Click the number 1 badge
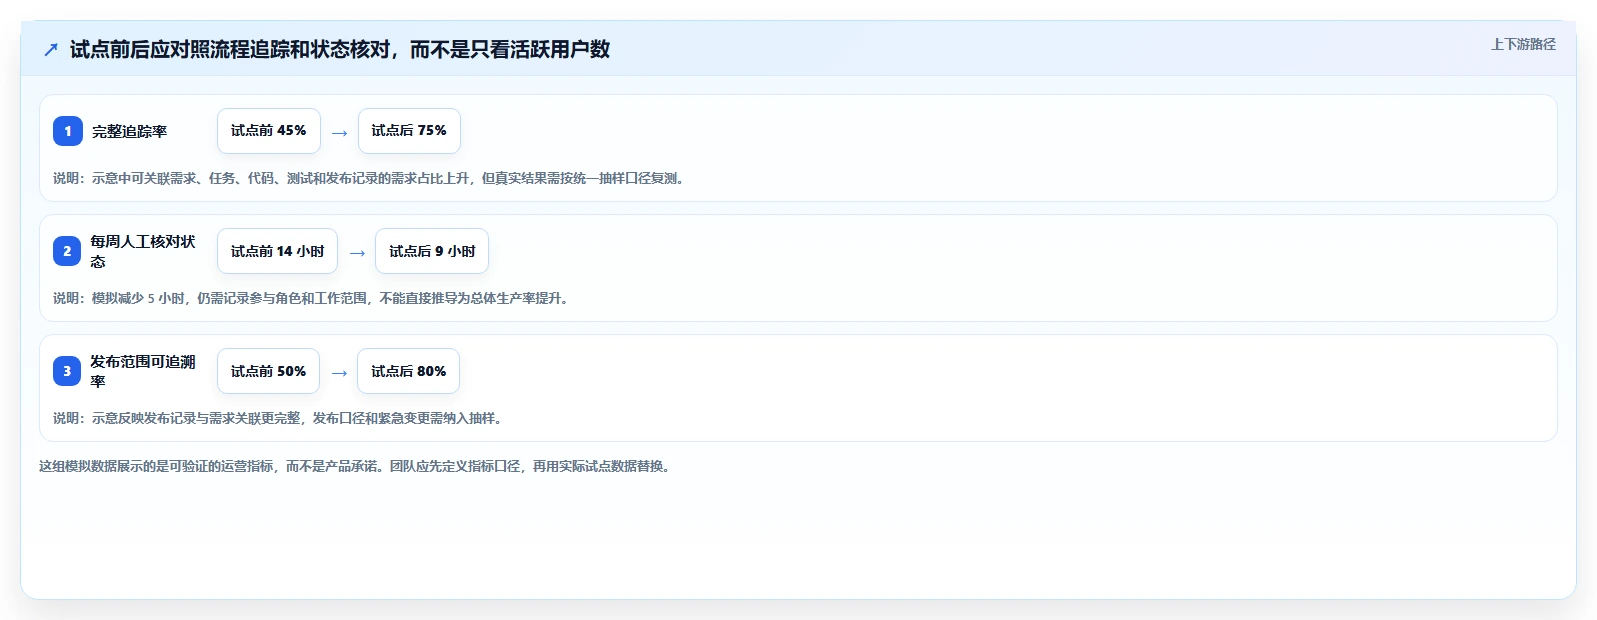1597x620 pixels. pyautogui.click(x=68, y=131)
